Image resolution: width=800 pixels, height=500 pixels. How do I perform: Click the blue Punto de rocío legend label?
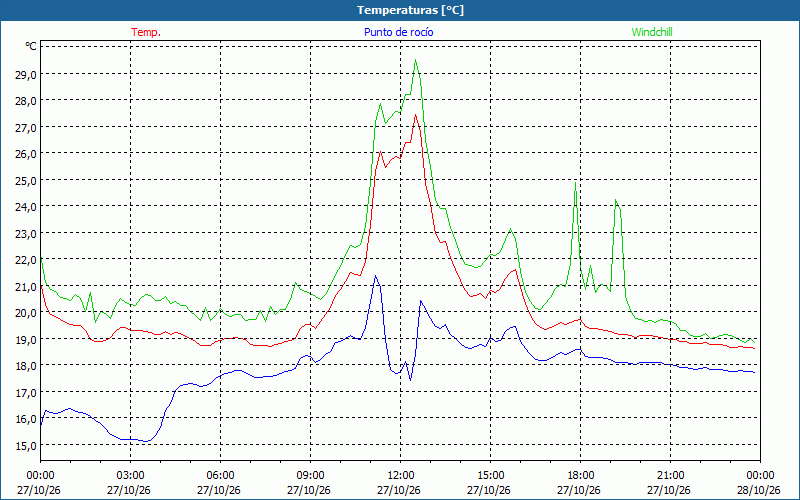pos(398,32)
